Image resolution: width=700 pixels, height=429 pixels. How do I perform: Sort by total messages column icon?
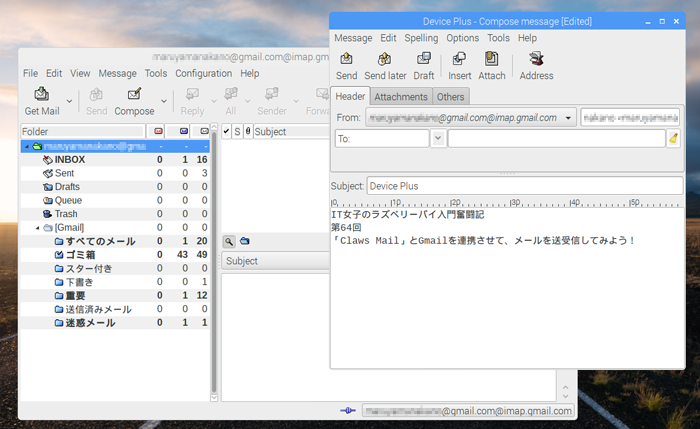(x=204, y=131)
